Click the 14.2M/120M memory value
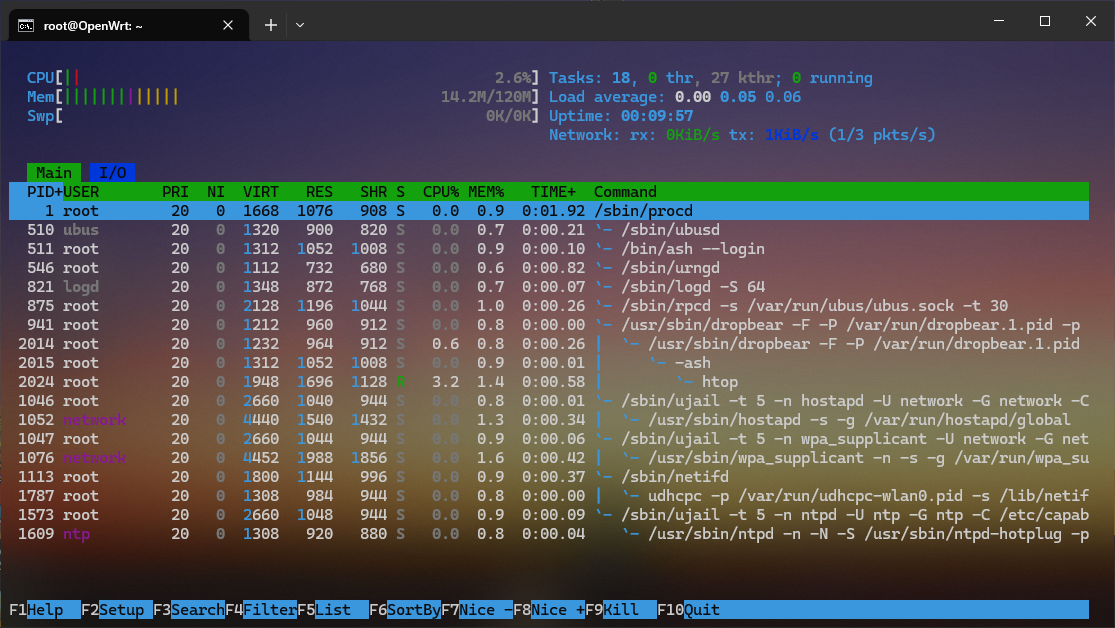This screenshot has width=1115, height=628. [486, 97]
